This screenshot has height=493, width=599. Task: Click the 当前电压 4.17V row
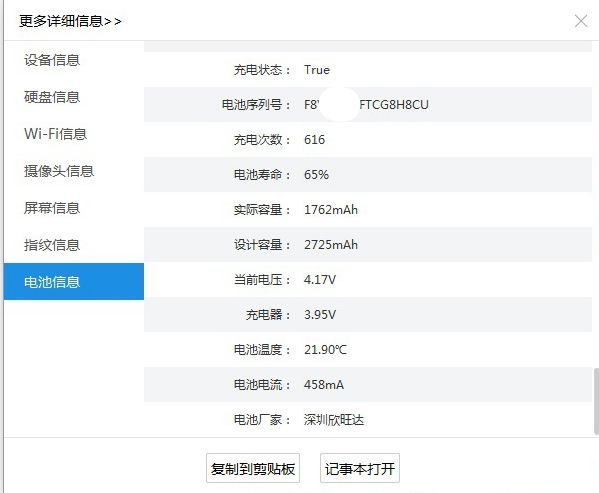point(368,280)
